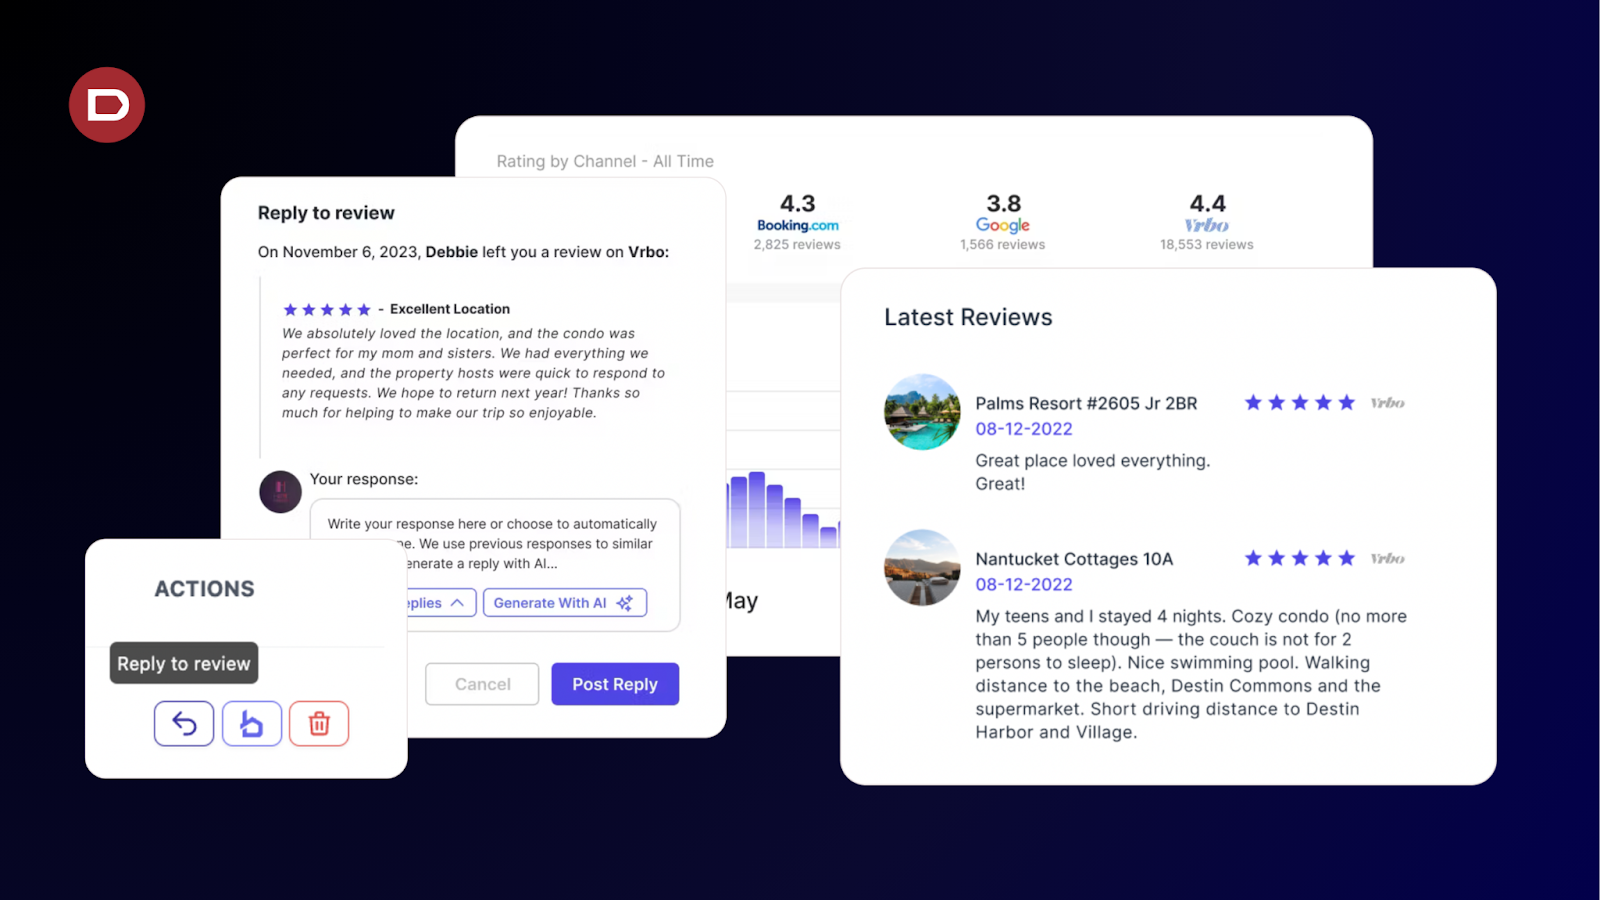This screenshot has height=900, width=1600.
Task: Expand the saved replies dropdown chevron
Action: pos(457,603)
